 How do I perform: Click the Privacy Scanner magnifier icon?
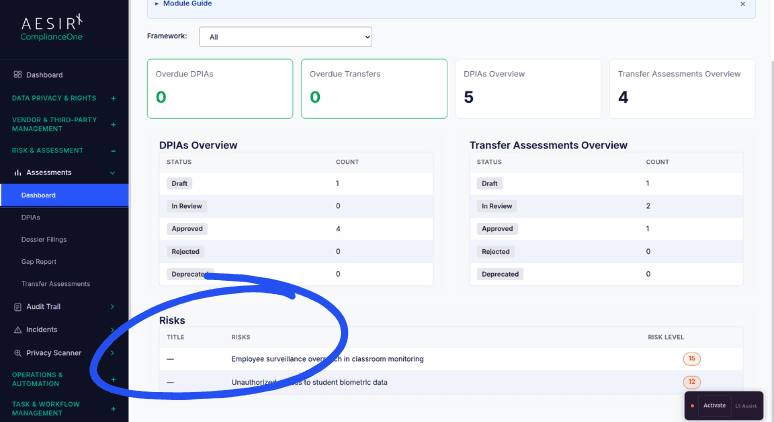tap(18, 353)
